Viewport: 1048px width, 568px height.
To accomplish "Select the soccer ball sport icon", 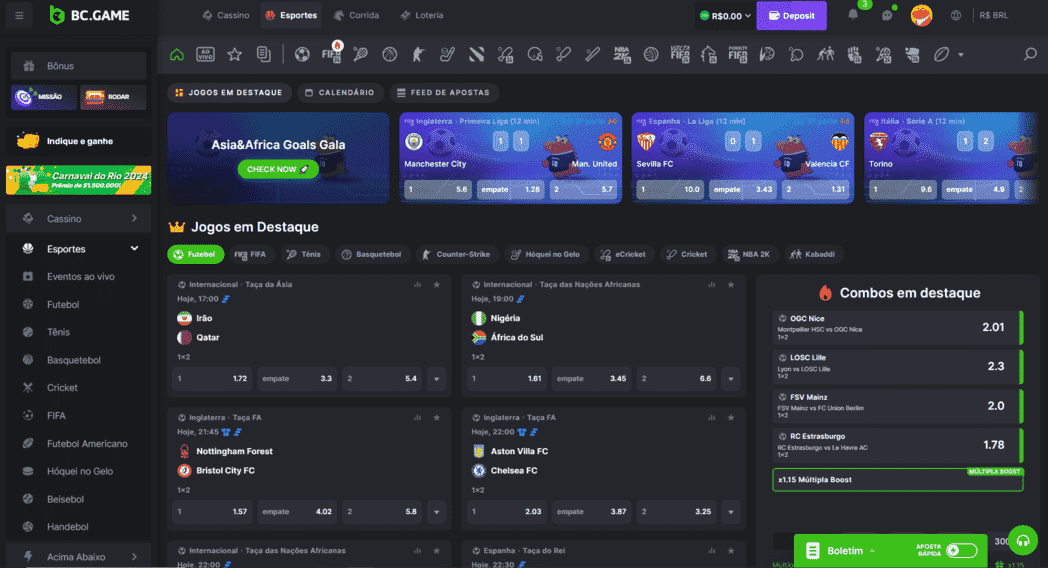I will coord(302,55).
